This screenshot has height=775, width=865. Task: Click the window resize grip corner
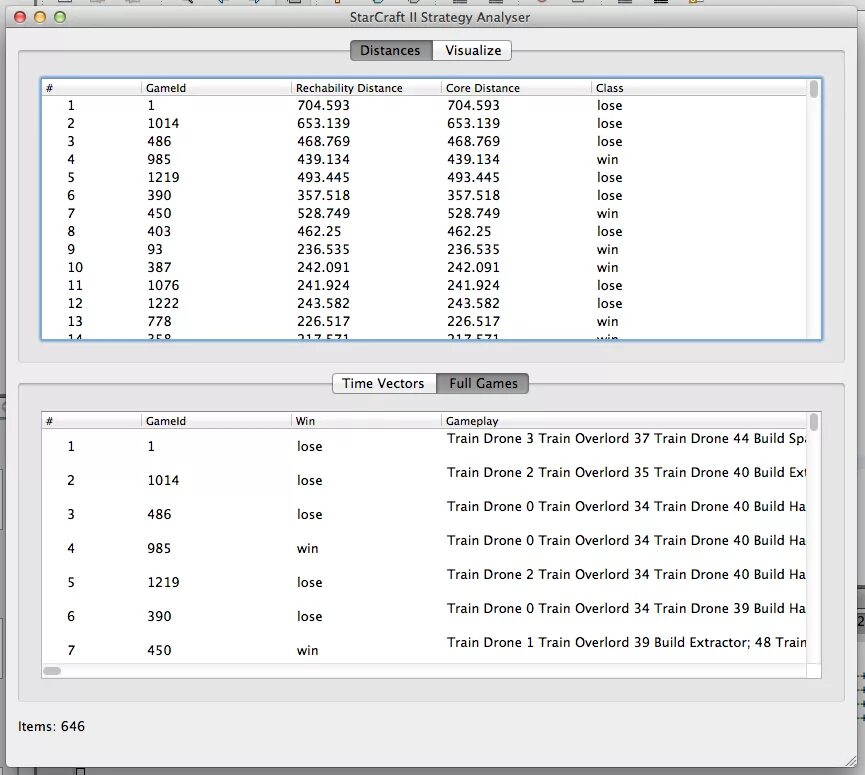click(850, 761)
